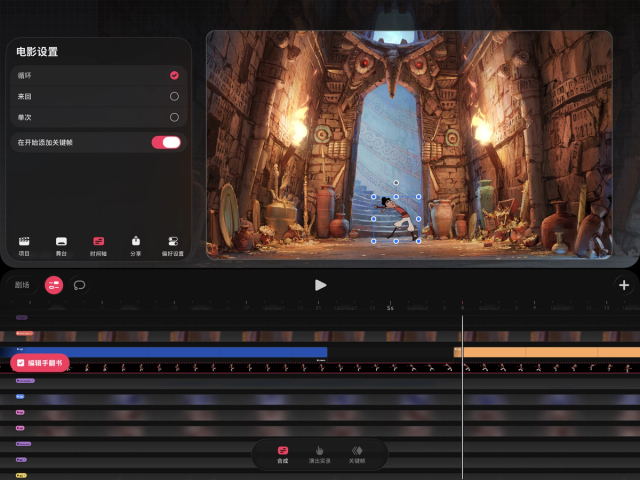Click the plus icon to add track
This screenshot has width=640, height=480.
(x=624, y=285)
